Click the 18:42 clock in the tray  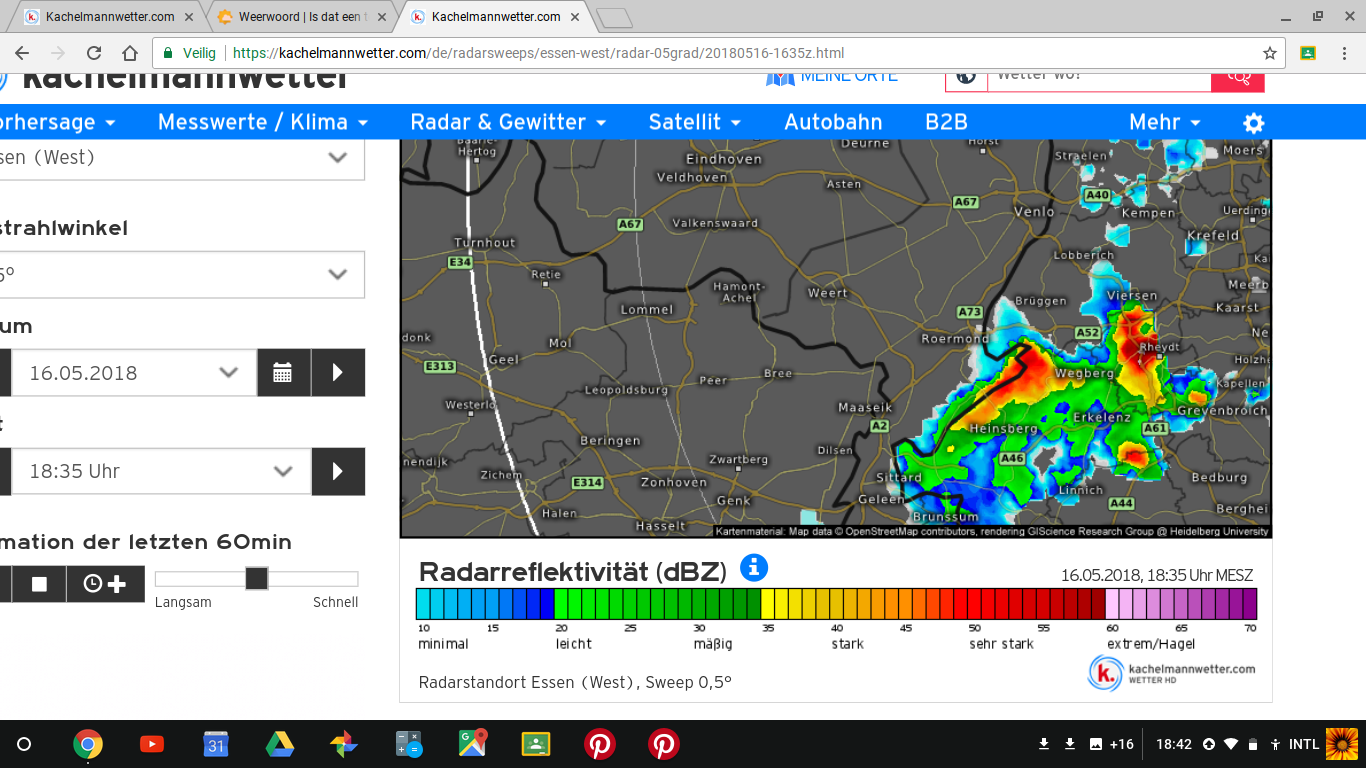click(1174, 744)
